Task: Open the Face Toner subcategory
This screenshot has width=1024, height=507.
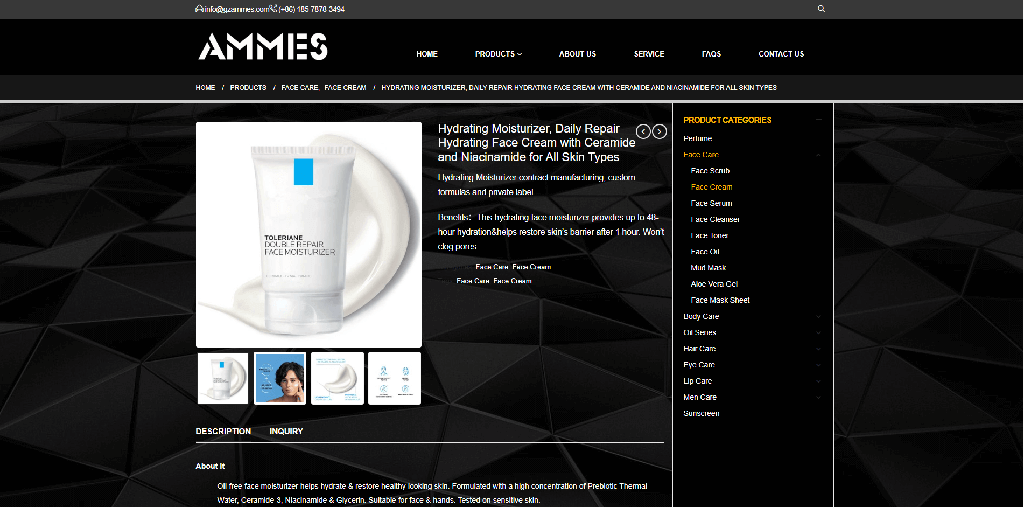Action: pyautogui.click(x=709, y=235)
